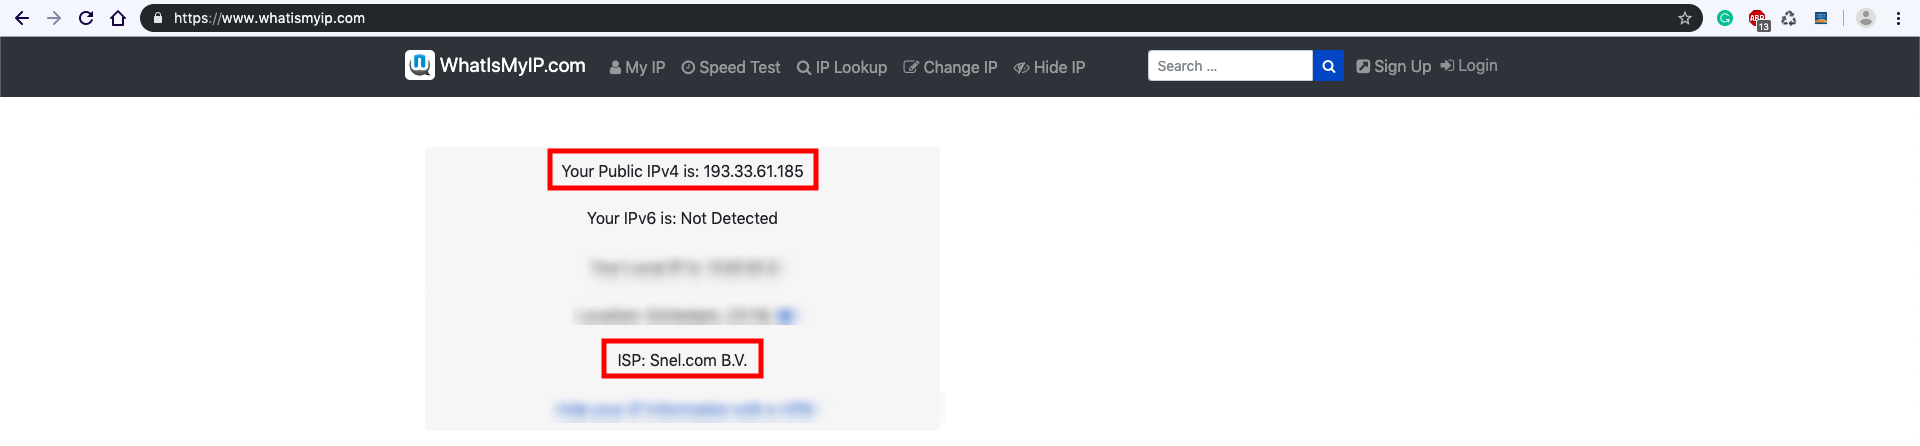Bookmark this page with the star

(x=1685, y=18)
